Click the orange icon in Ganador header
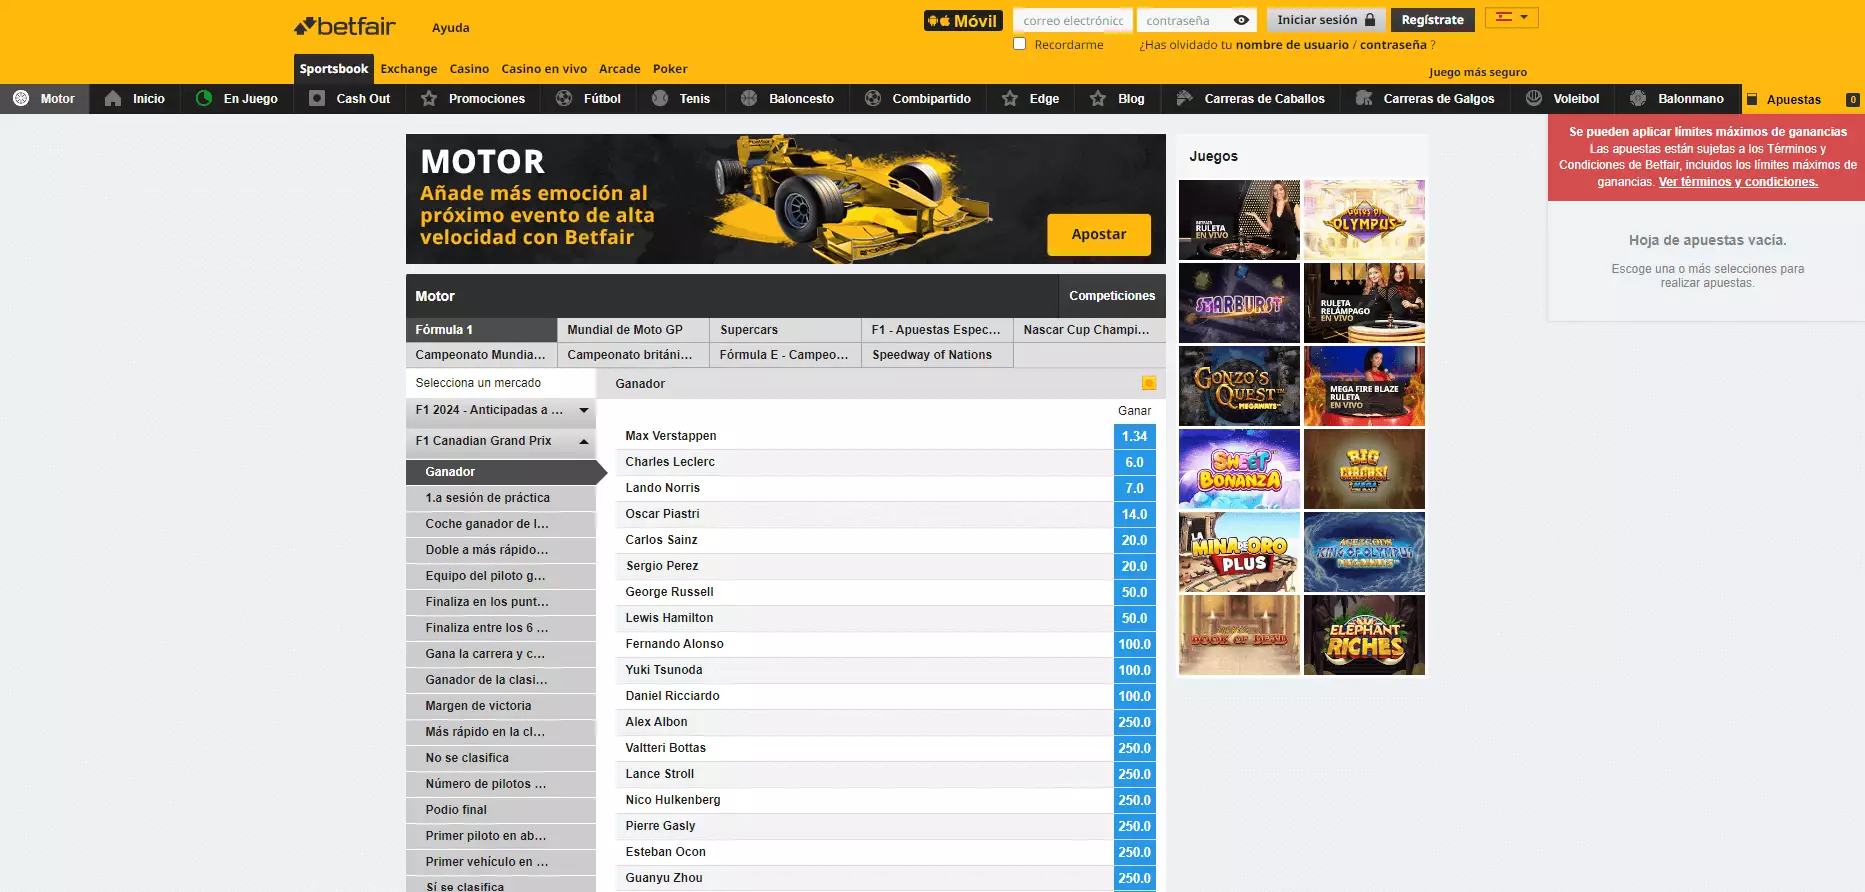Screen dimensions: 1865x892 tap(1149, 383)
